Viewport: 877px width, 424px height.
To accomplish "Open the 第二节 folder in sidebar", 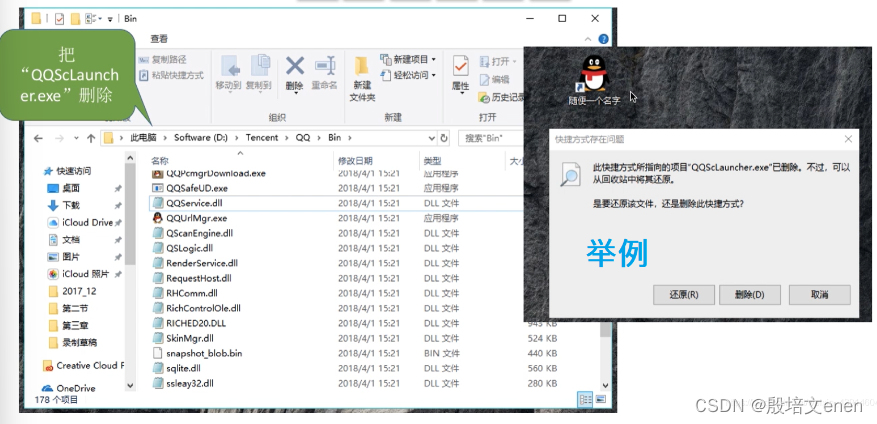I will [x=68, y=308].
